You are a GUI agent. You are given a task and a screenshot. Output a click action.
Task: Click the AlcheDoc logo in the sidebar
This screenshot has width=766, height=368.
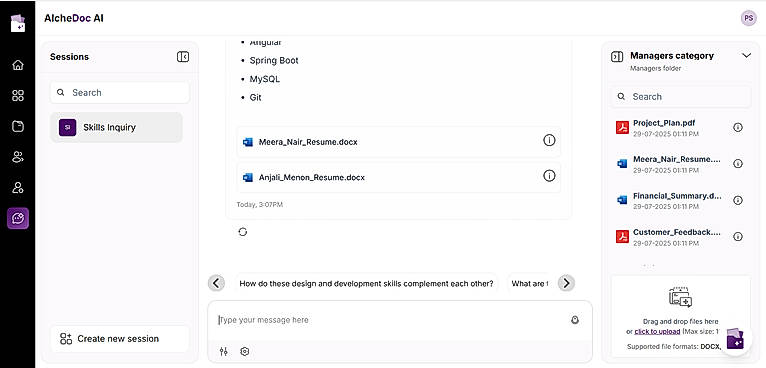point(18,22)
